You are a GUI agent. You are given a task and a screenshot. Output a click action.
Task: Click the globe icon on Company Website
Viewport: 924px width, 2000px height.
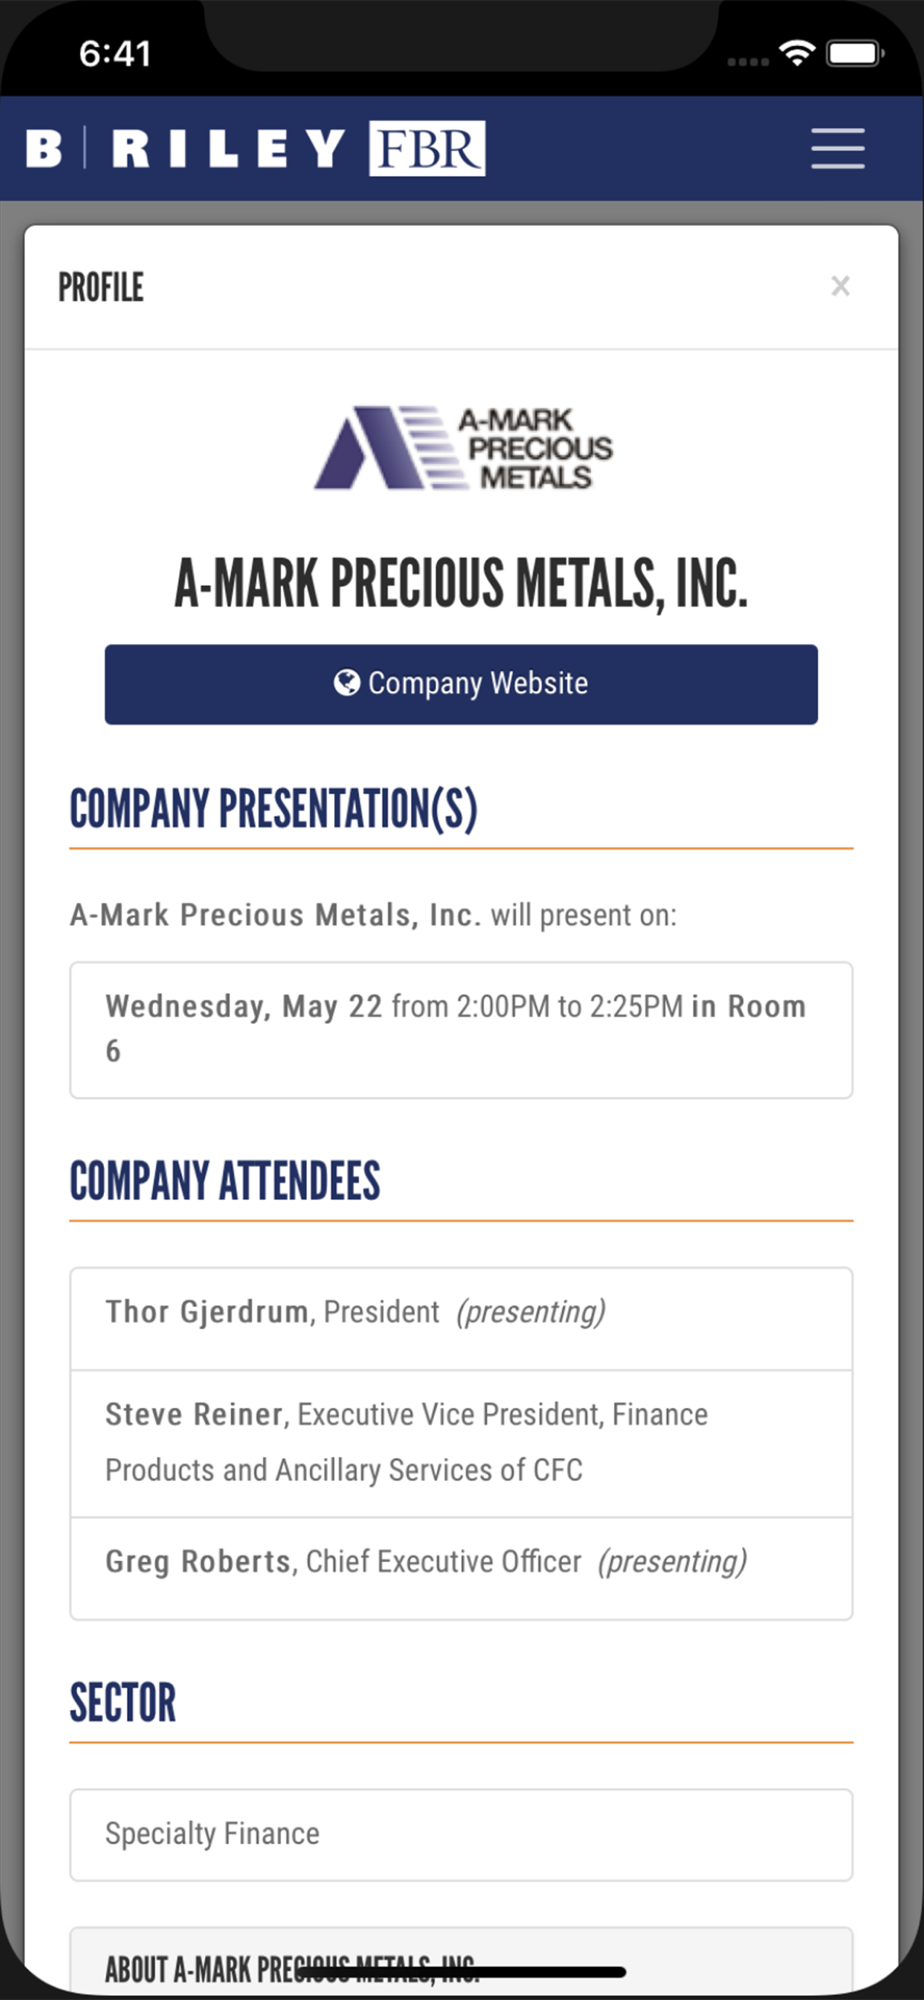346,682
